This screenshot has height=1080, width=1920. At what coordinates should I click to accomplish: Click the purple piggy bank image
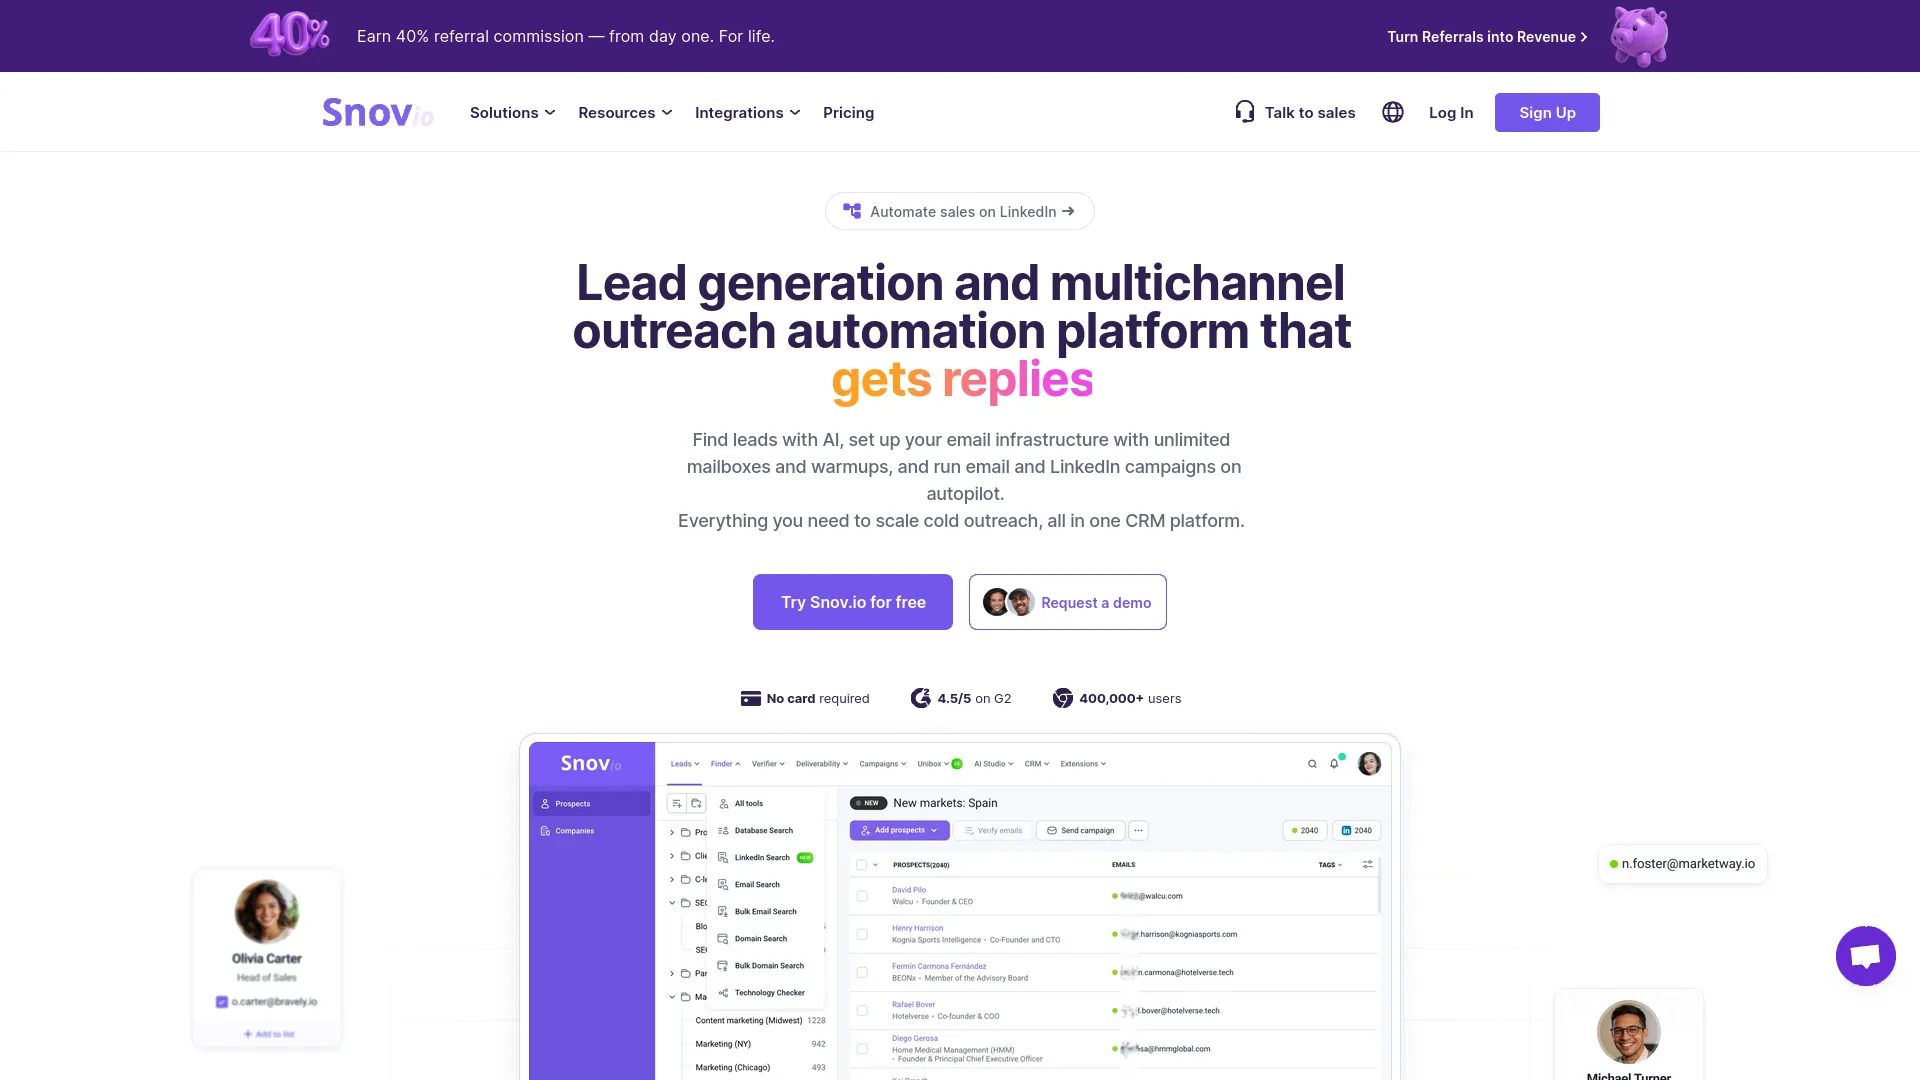pyautogui.click(x=1639, y=36)
